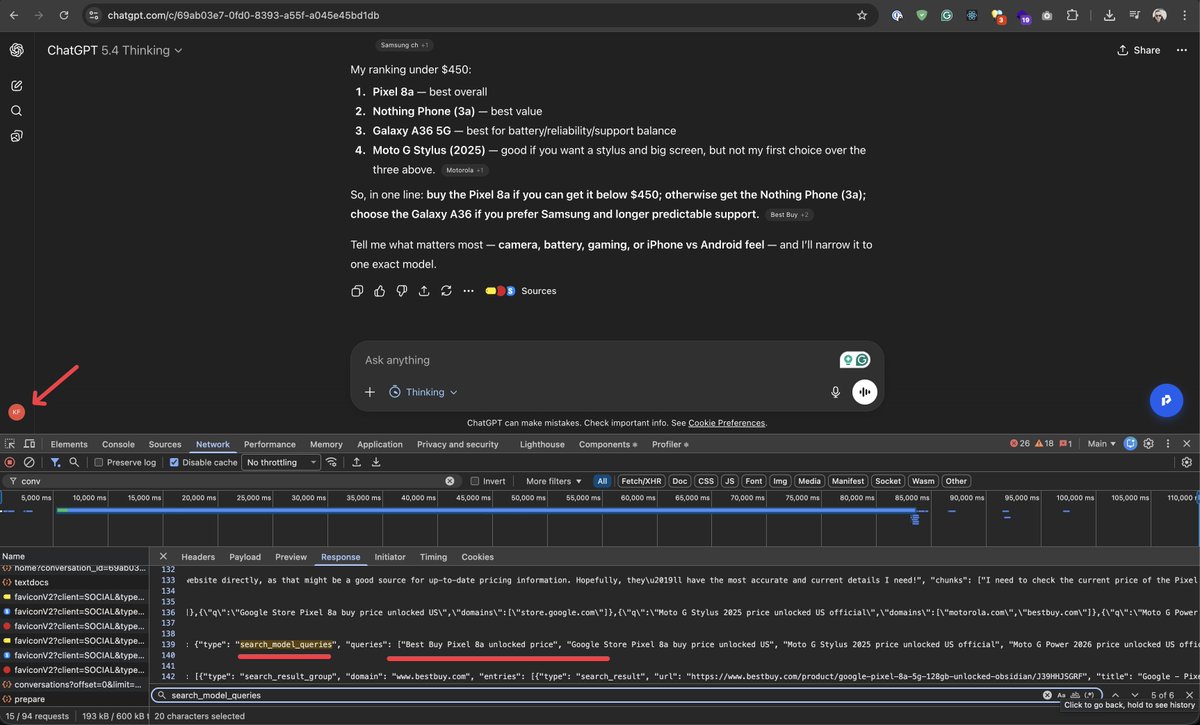Give the response a thumbs up

pyautogui.click(x=379, y=291)
